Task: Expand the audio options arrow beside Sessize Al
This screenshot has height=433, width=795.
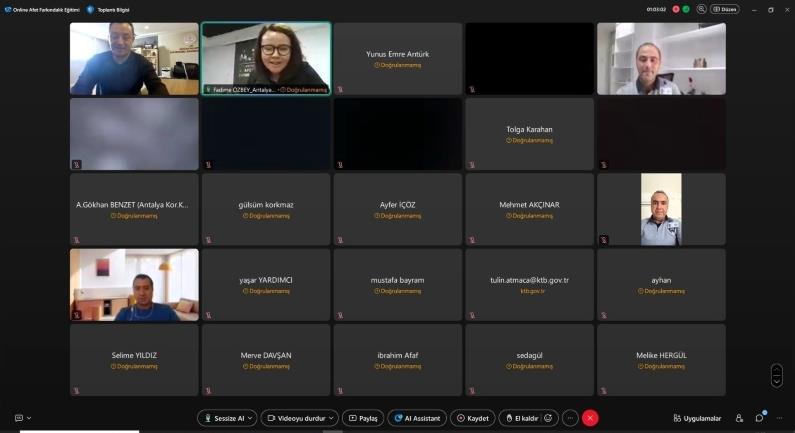Action: tap(250, 418)
